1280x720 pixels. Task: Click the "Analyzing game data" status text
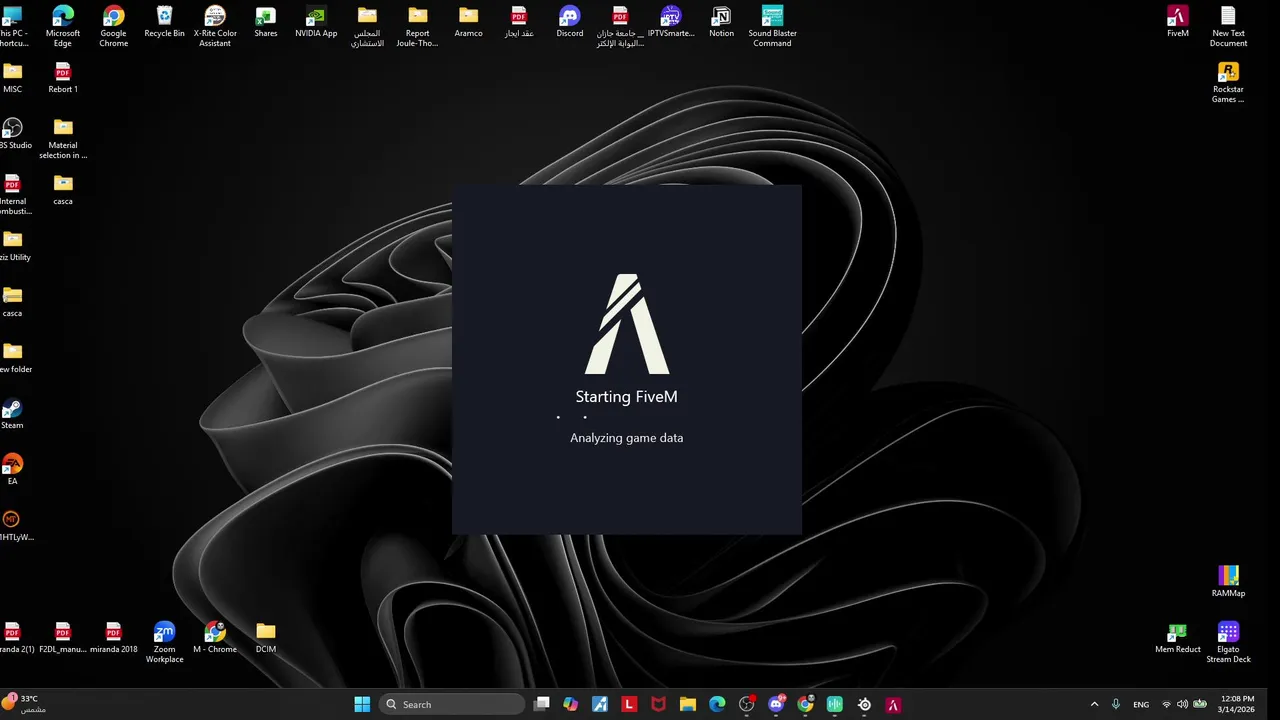pos(627,438)
